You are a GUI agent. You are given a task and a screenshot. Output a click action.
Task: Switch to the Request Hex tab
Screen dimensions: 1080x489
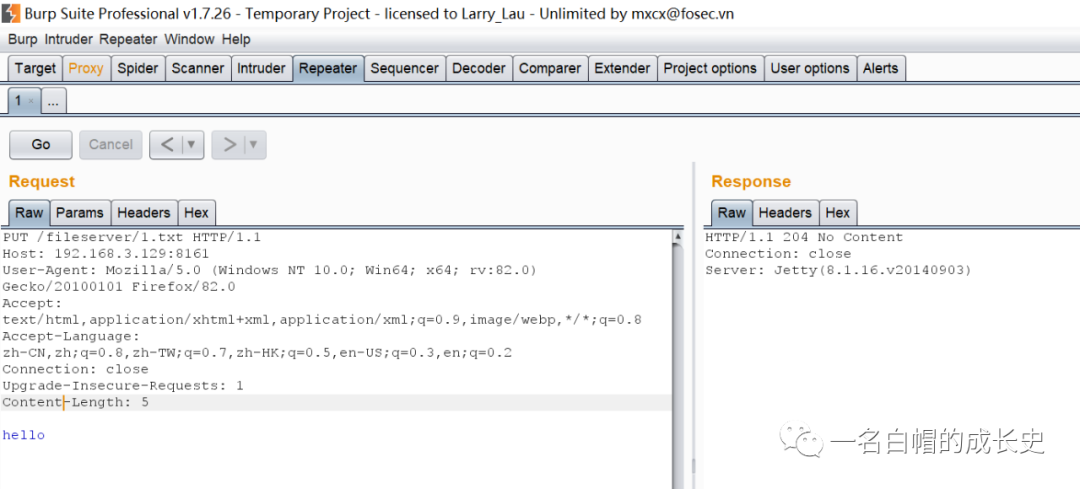coord(197,213)
